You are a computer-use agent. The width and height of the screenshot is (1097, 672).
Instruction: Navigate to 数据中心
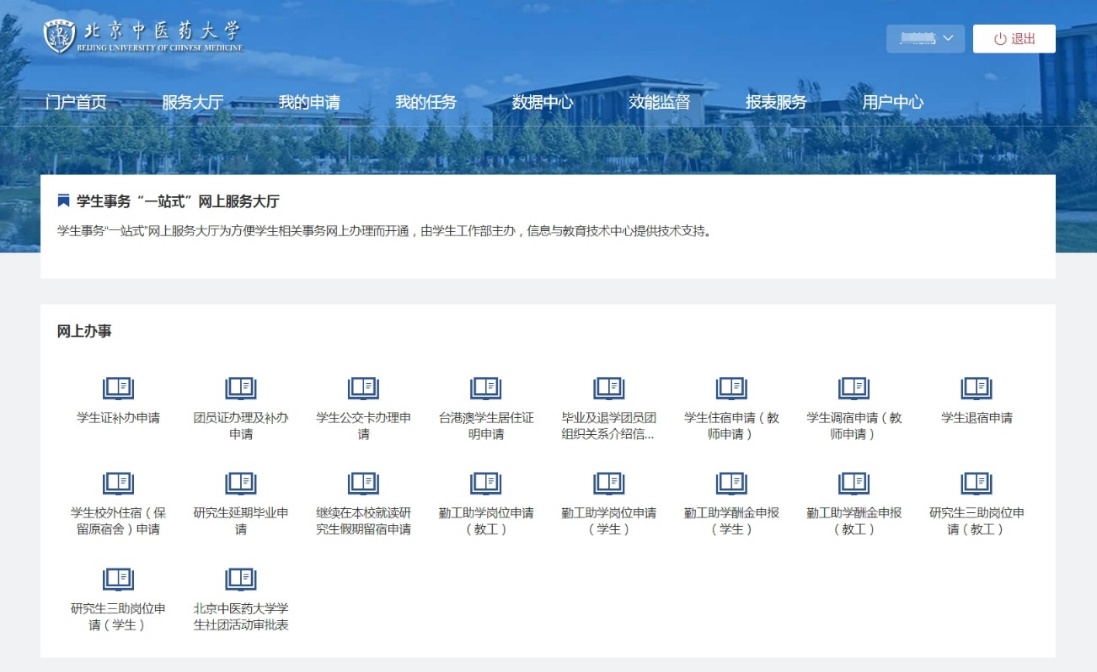coord(542,102)
